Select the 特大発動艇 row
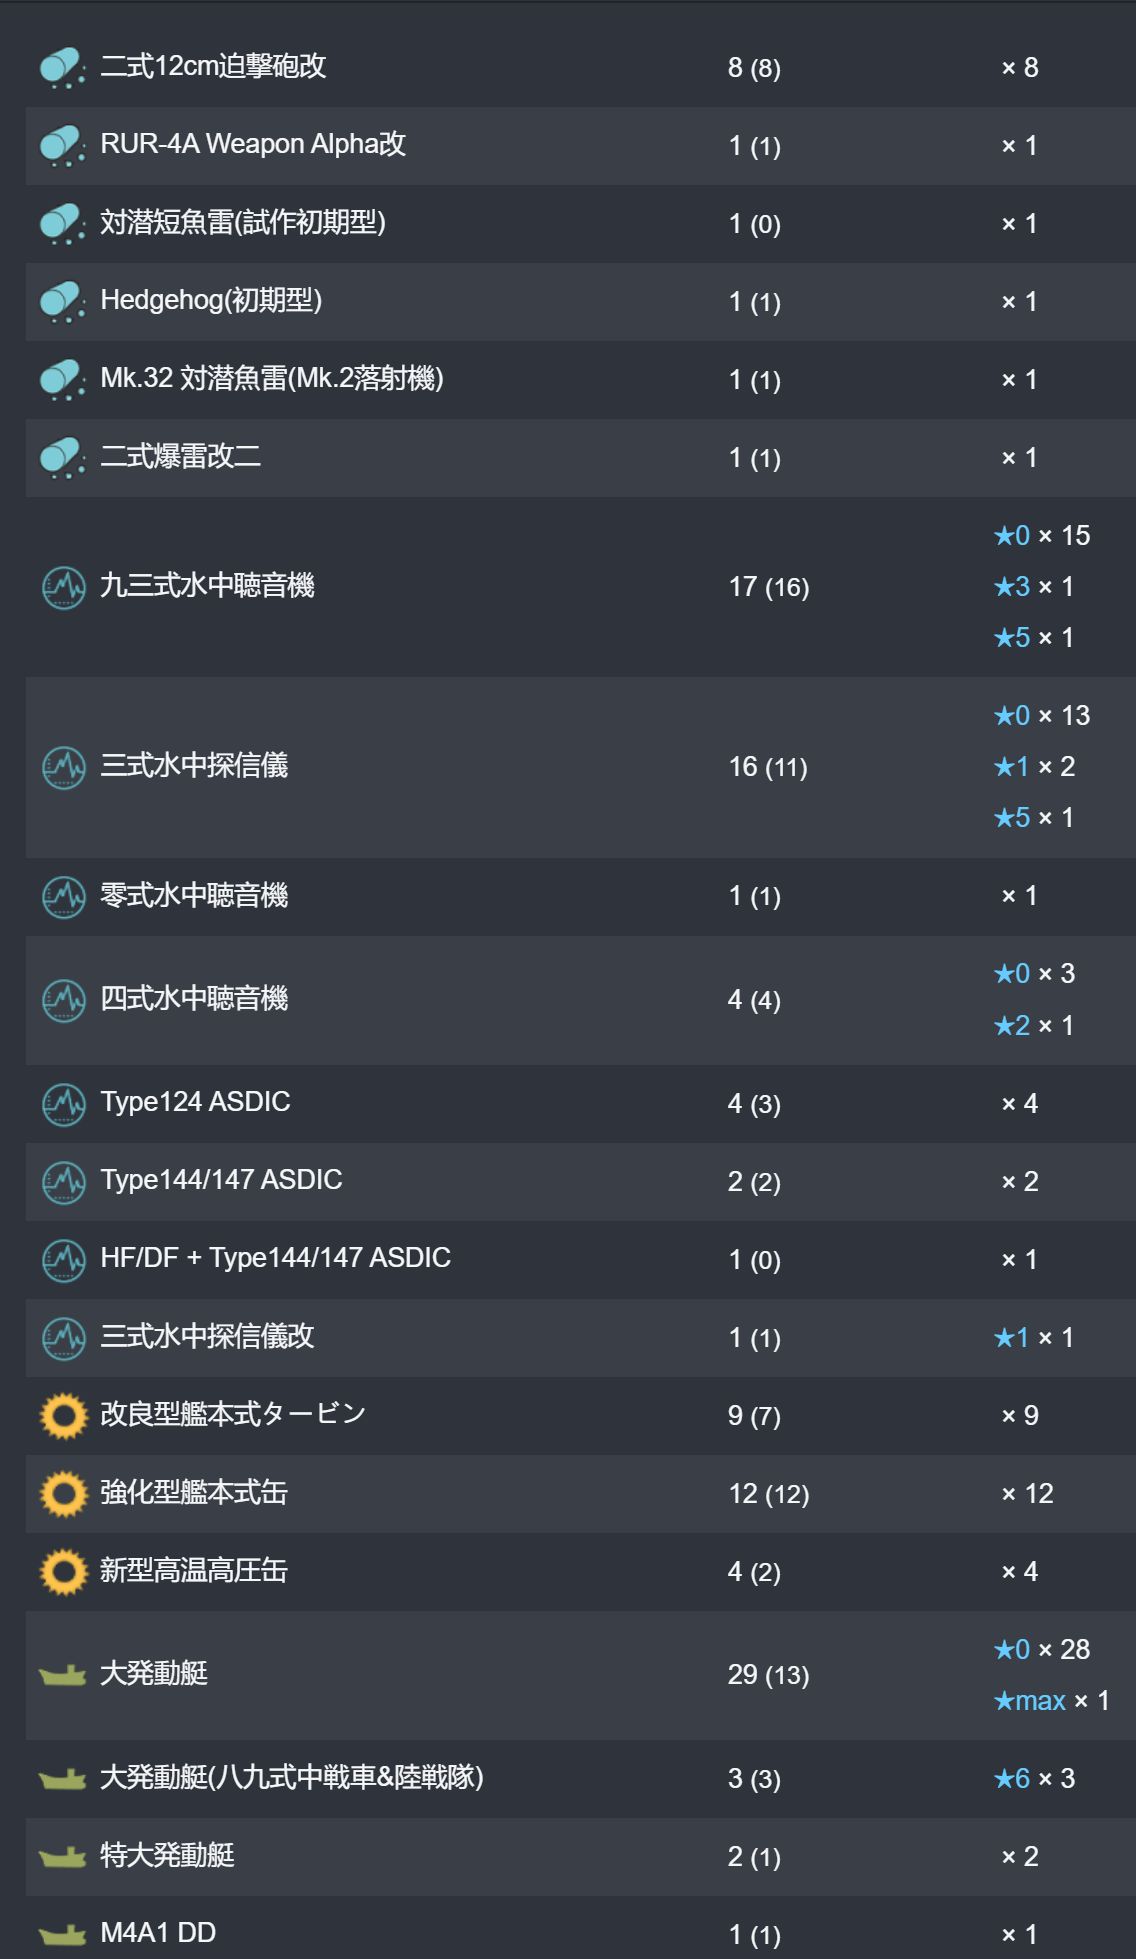The width and height of the screenshot is (1136, 1959). click(580, 1857)
